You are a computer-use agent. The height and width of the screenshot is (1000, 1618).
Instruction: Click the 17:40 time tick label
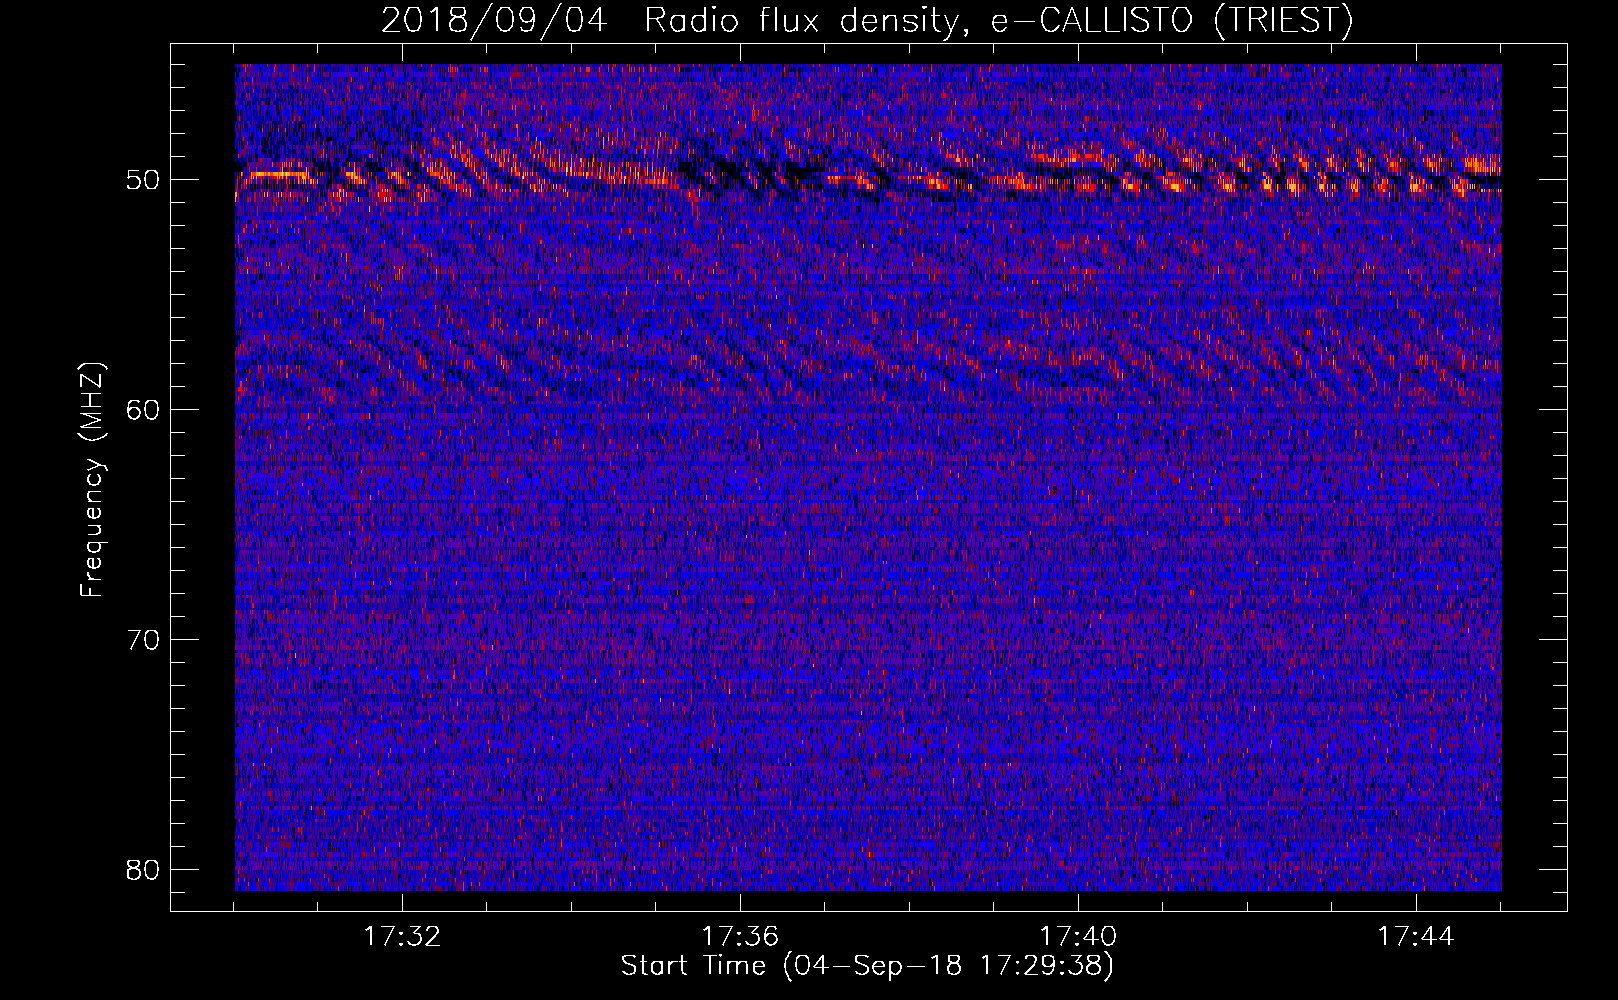point(1078,937)
